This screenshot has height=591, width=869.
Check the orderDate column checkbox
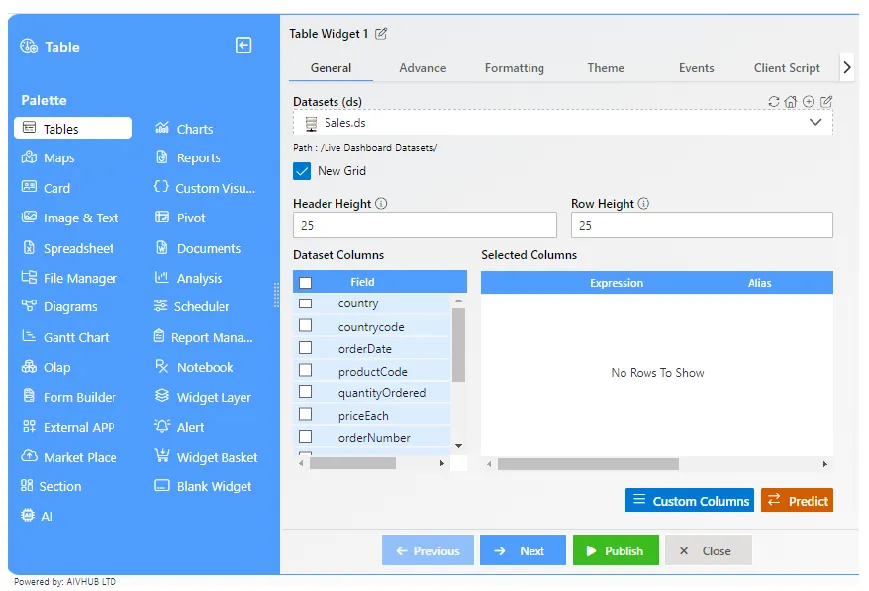point(305,348)
